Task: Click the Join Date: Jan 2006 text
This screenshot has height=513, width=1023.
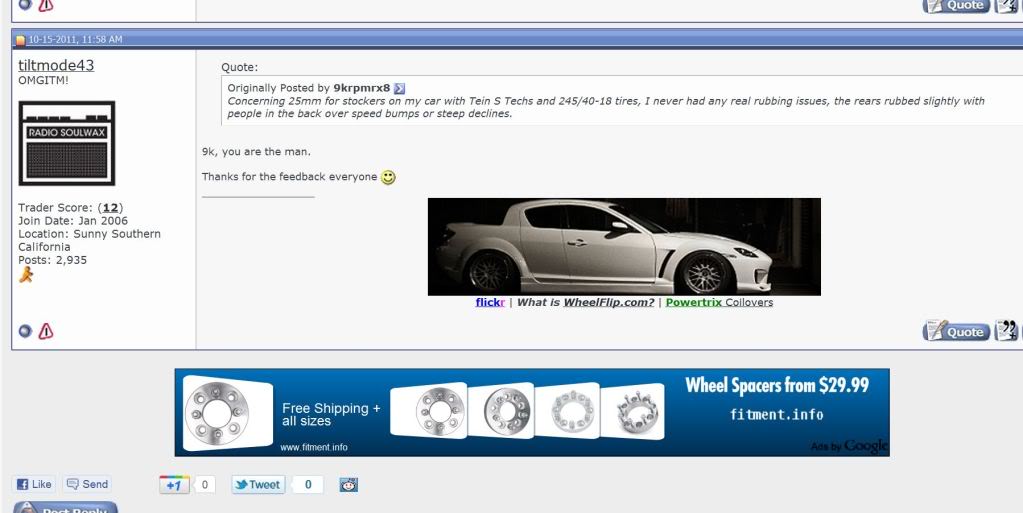Action: click(x=73, y=221)
